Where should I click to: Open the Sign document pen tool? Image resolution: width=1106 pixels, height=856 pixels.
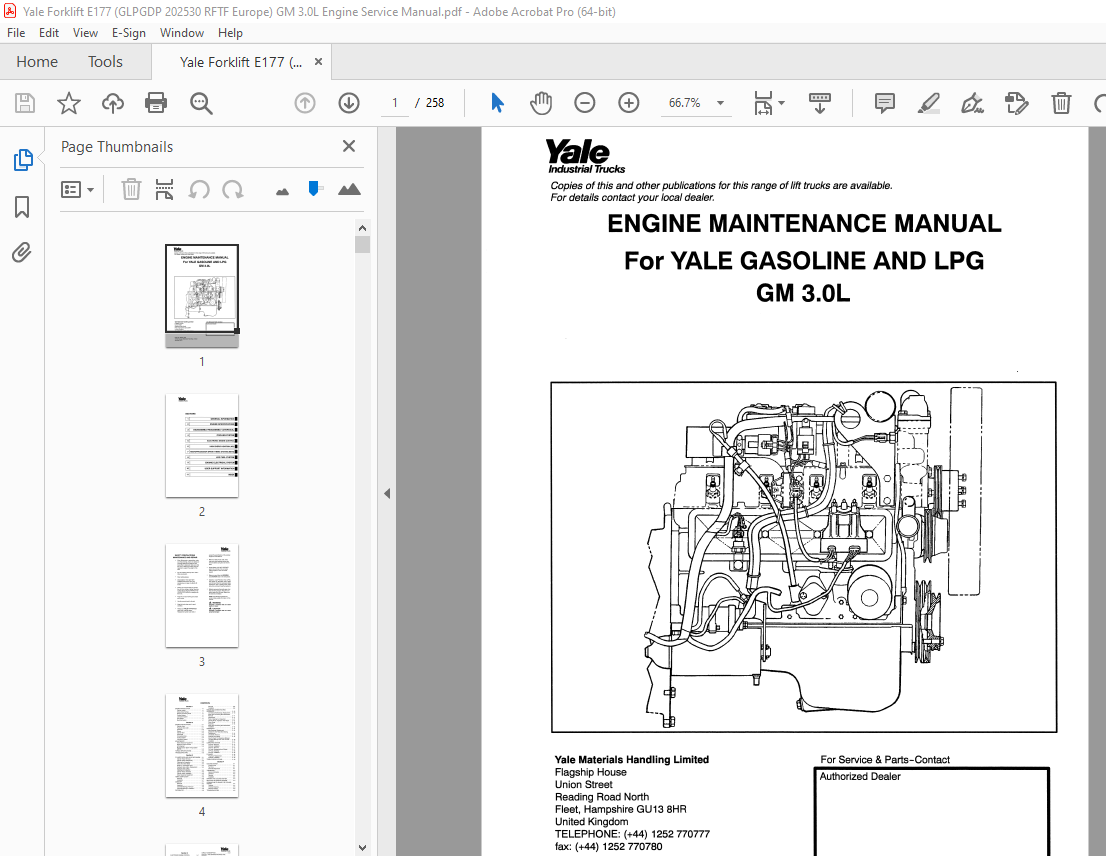pos(972,103)
